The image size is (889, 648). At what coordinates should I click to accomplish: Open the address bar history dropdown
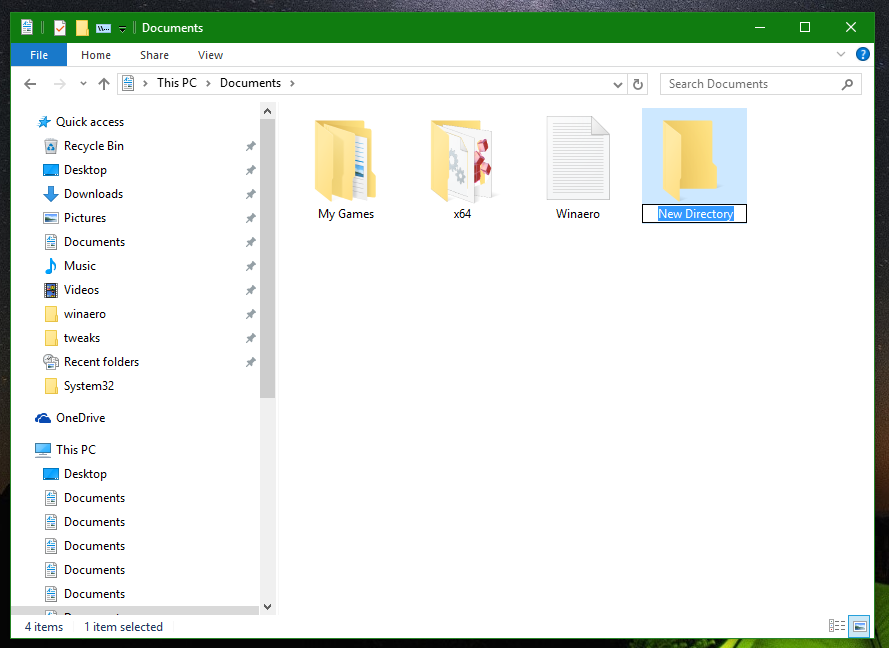pos(617,84)
